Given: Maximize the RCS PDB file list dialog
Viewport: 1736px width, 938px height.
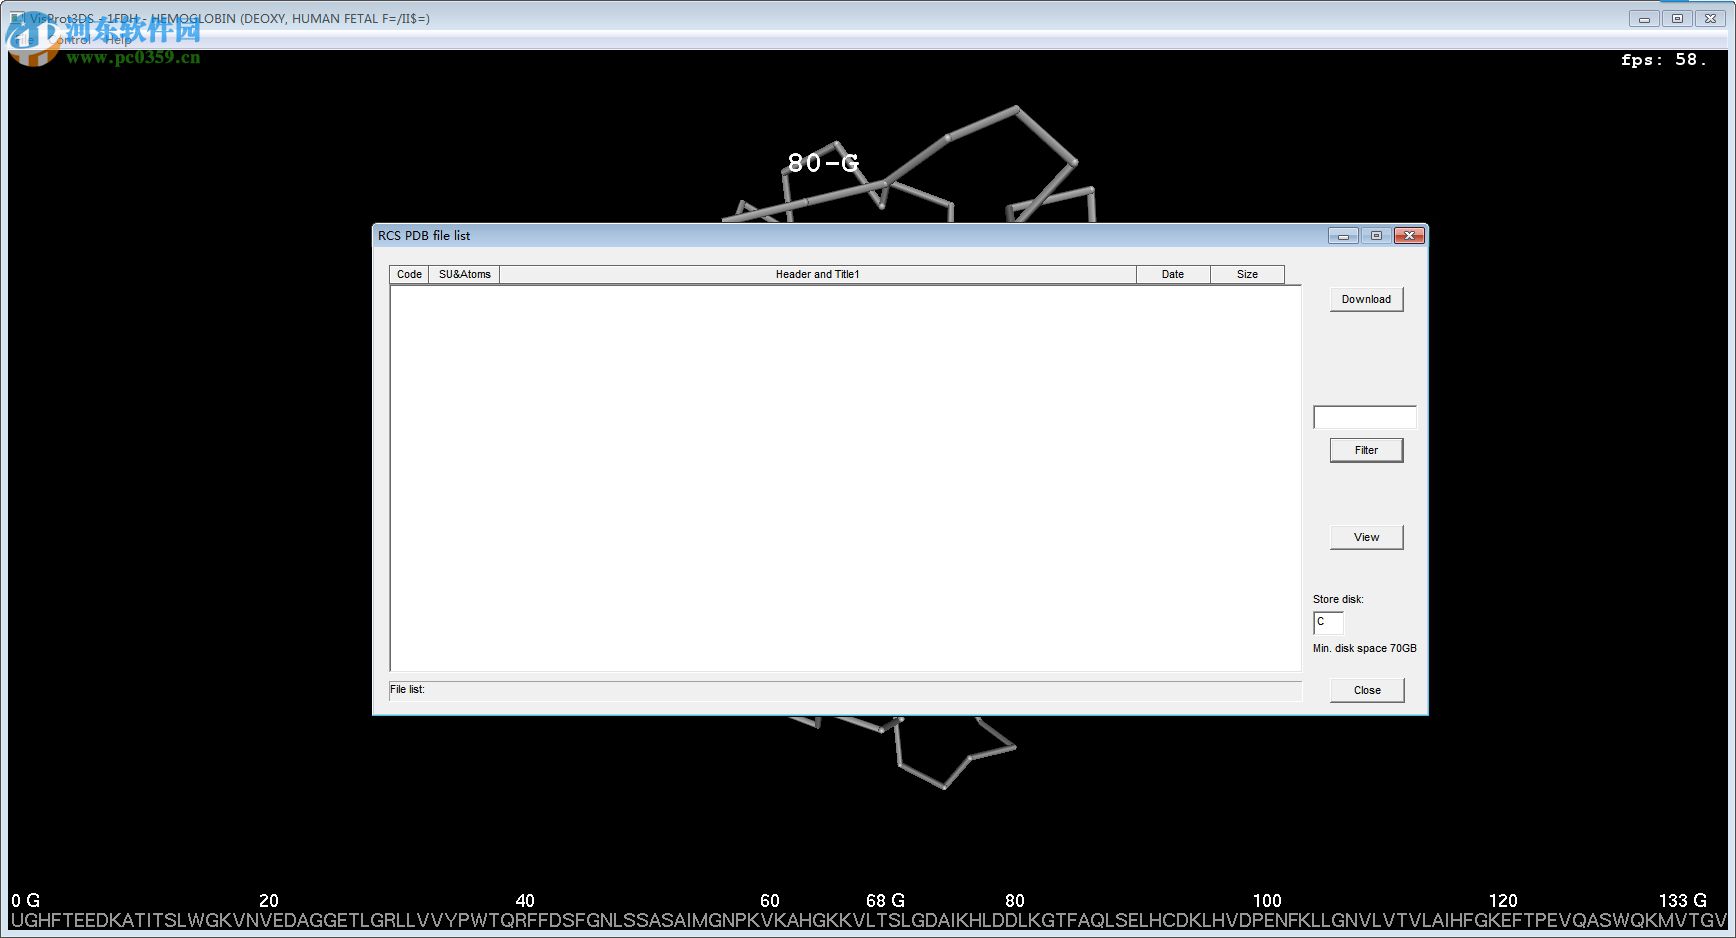Looking at the screenshot, I should click(x=1376, y=236).
